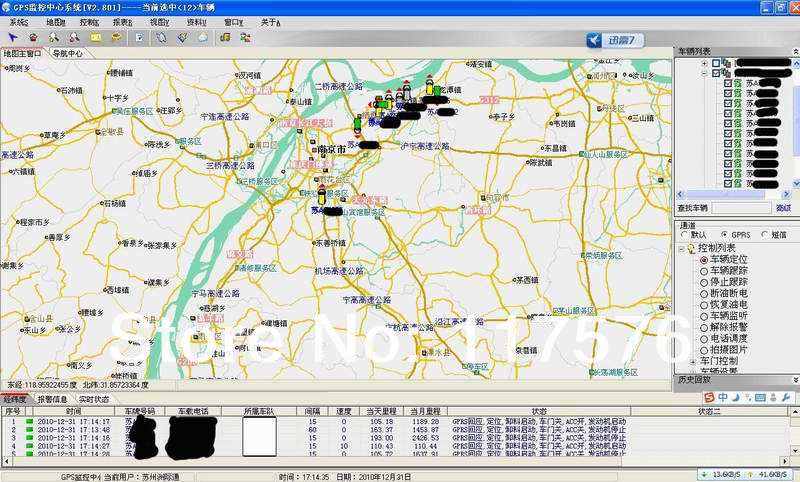
Task: Open the 资料 menu
Action: 196,22
